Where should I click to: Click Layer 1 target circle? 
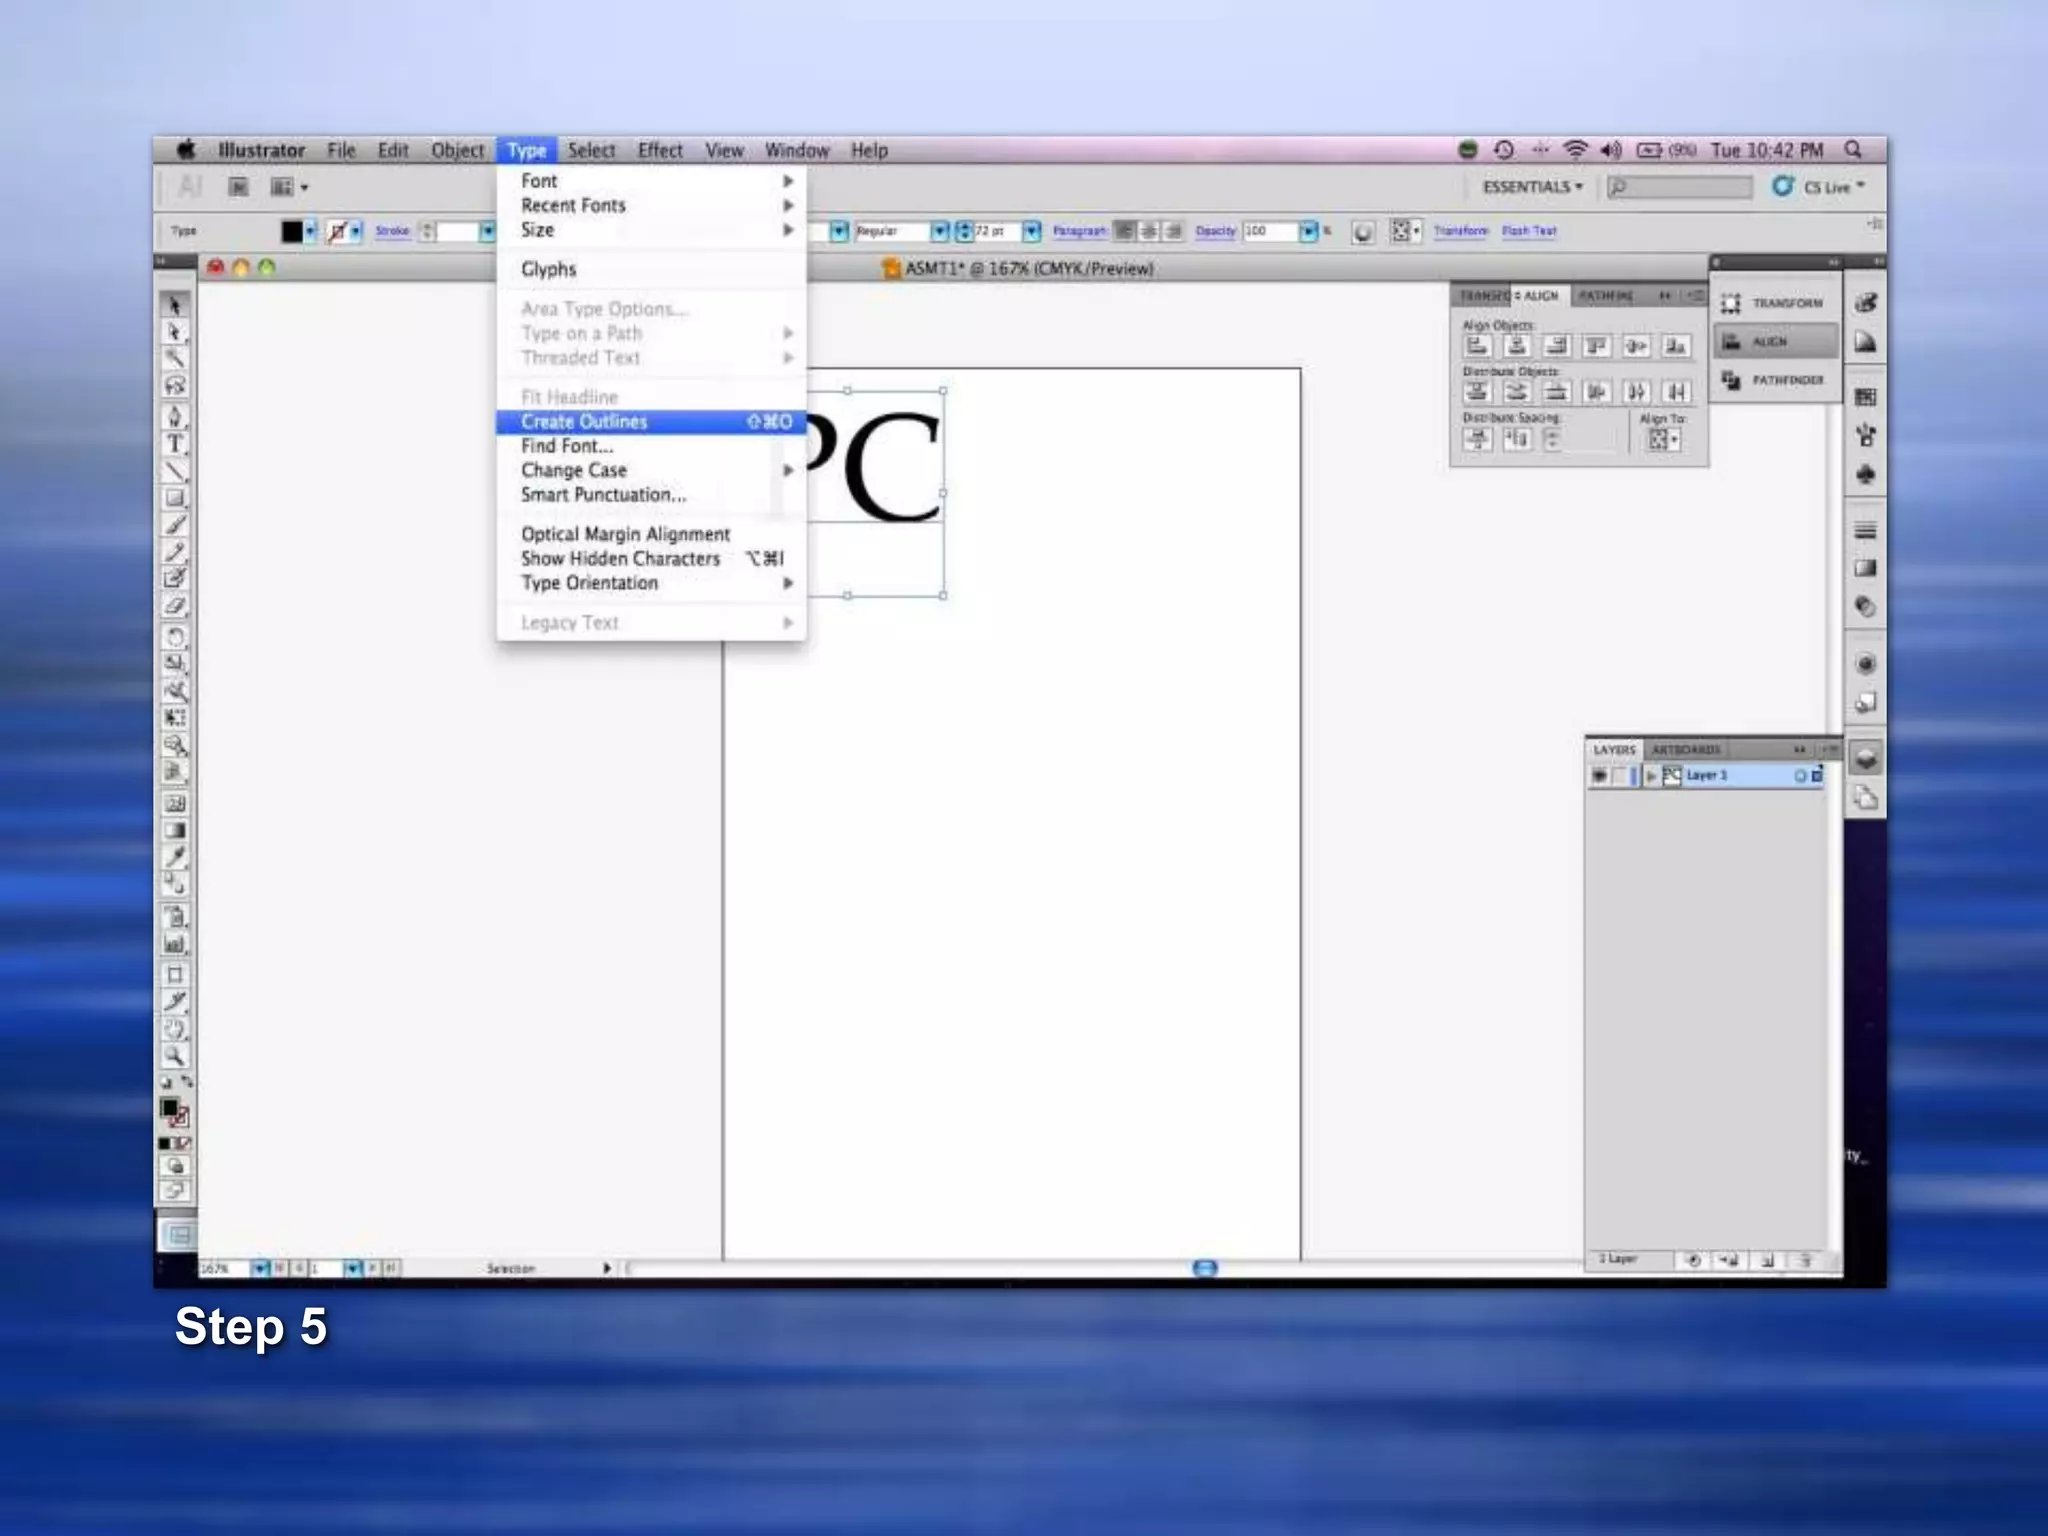1800,776
